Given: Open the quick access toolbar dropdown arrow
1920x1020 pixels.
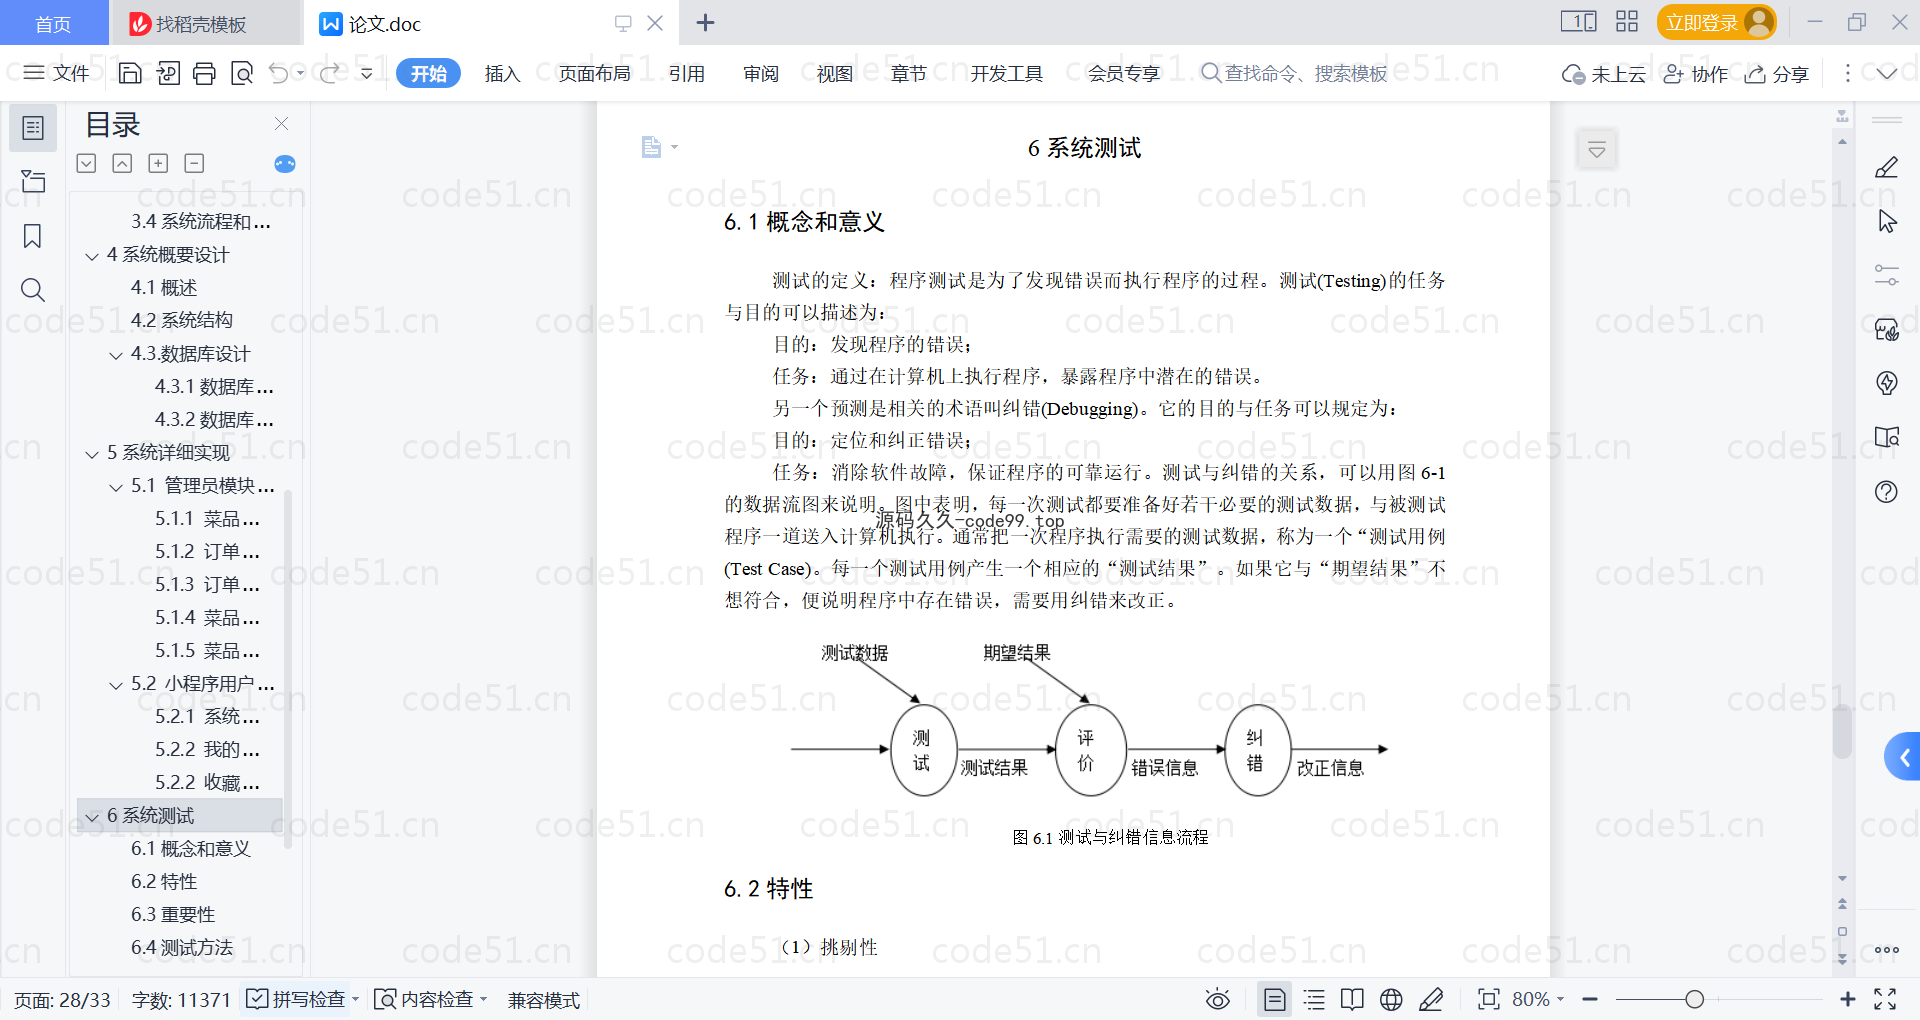Looking at the screenshot, I should pos(367,73).
